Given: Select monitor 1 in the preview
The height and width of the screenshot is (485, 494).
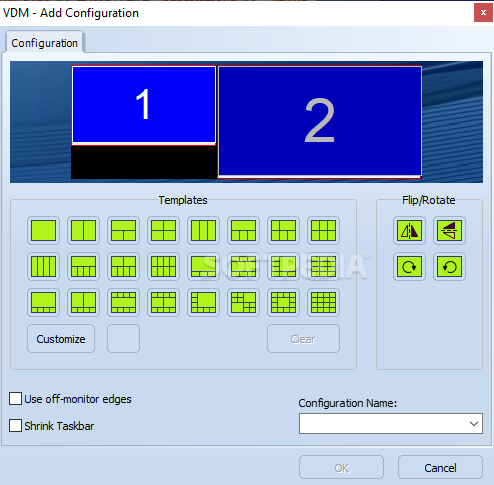Looking at the screenshot, I should pyautogui.click(x=144, y=105).
